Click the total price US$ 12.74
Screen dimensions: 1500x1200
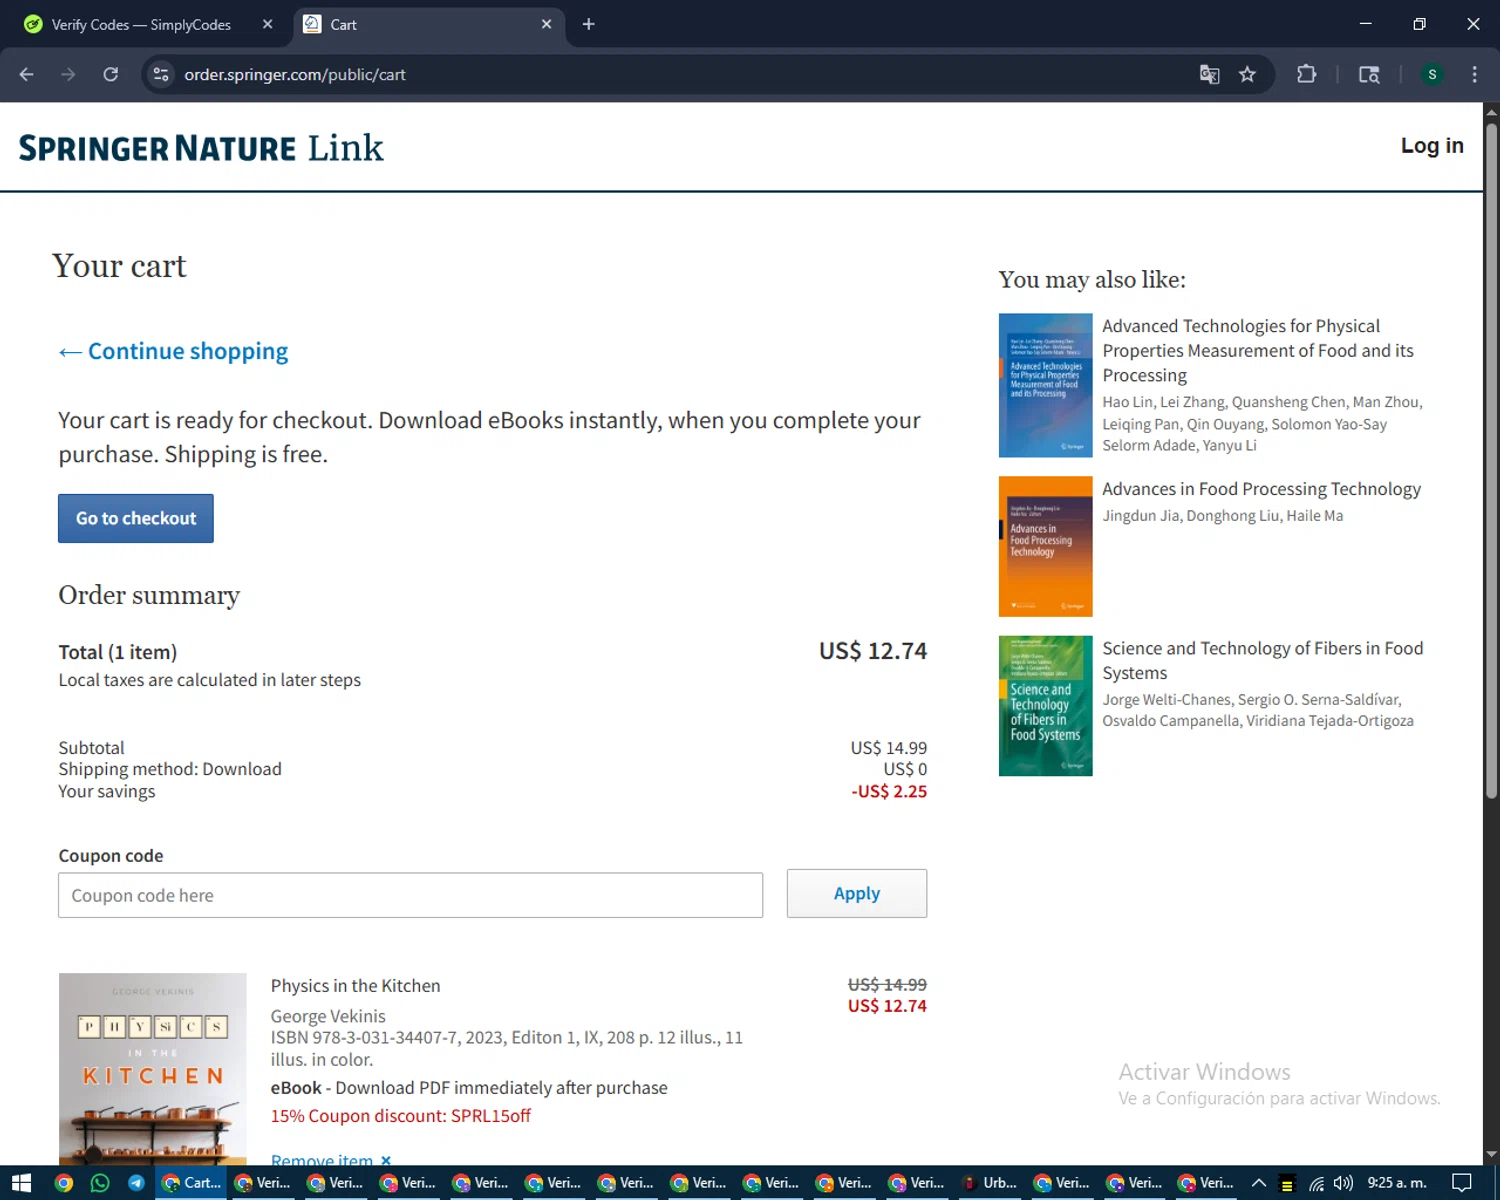(873, 651)
